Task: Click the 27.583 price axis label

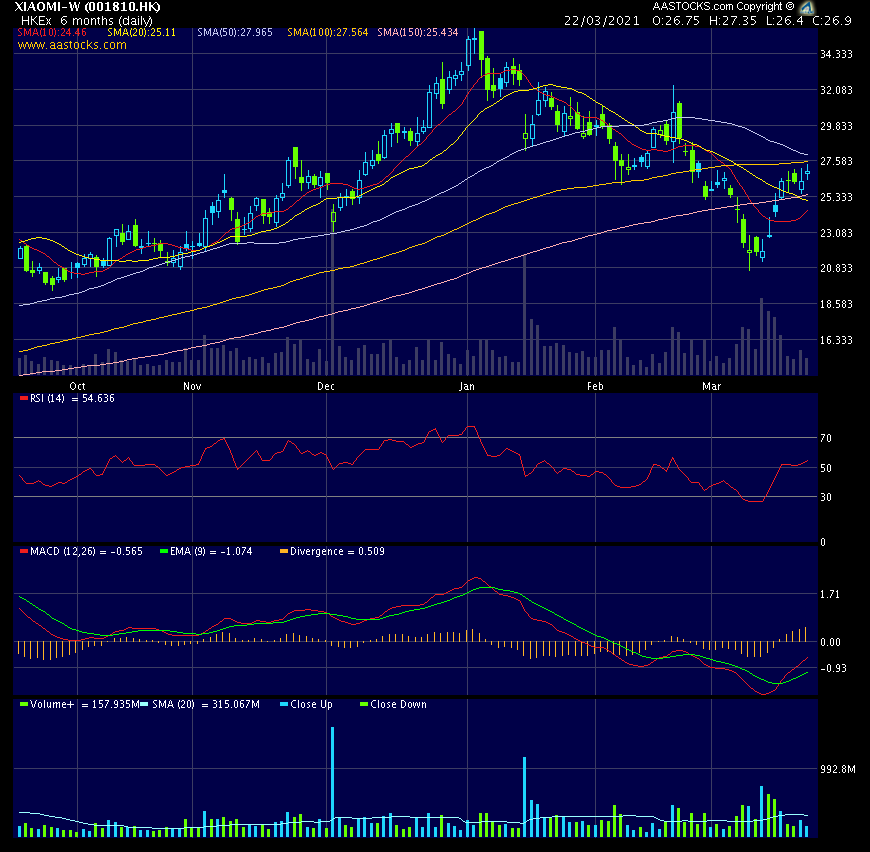Action: 836,161
